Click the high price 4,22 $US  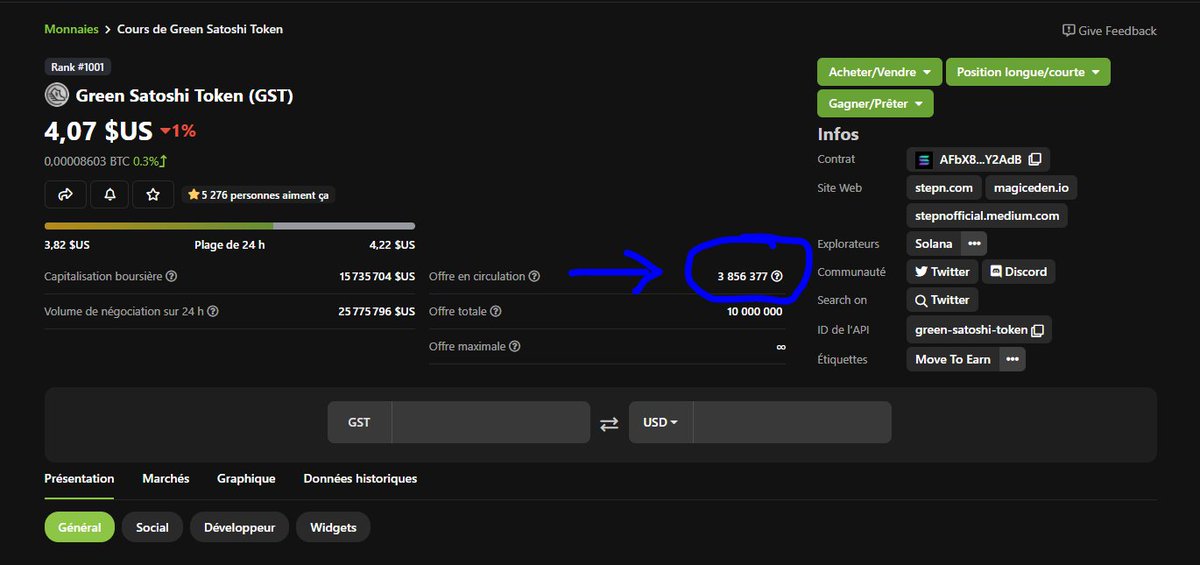pos(392,245)
